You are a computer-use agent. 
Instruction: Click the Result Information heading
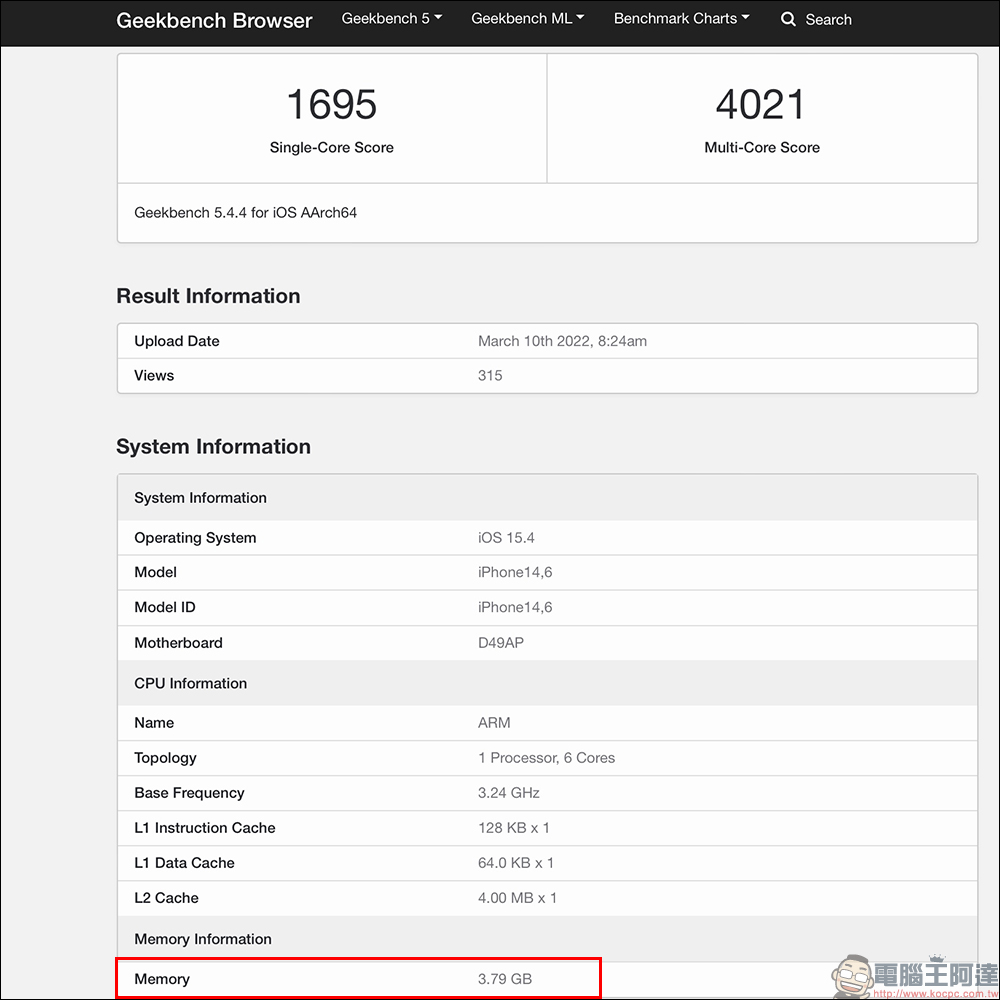(208, 296)
